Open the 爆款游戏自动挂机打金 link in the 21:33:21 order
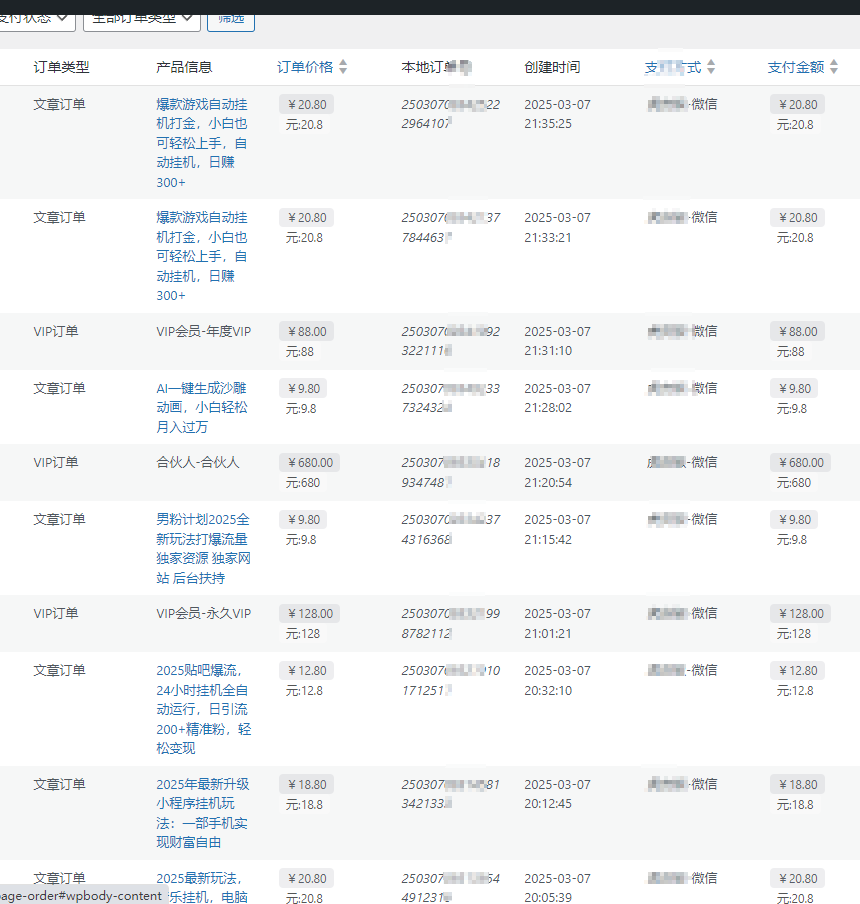 click(202, 256)
